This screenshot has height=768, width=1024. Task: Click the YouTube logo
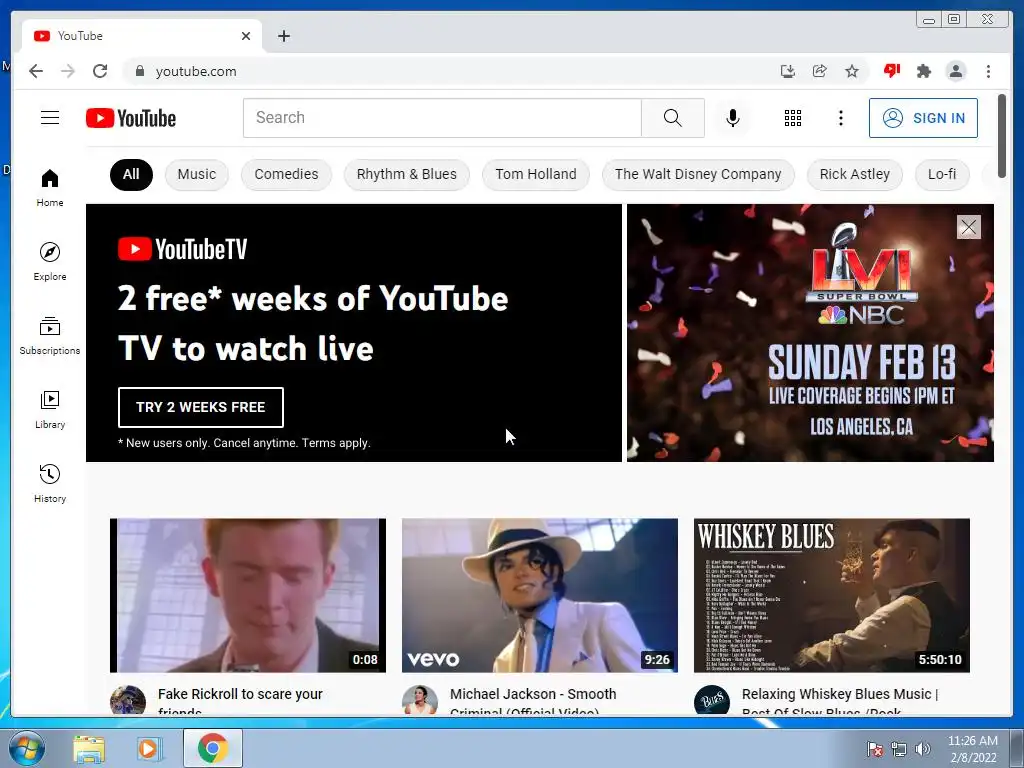click(131, 118)
